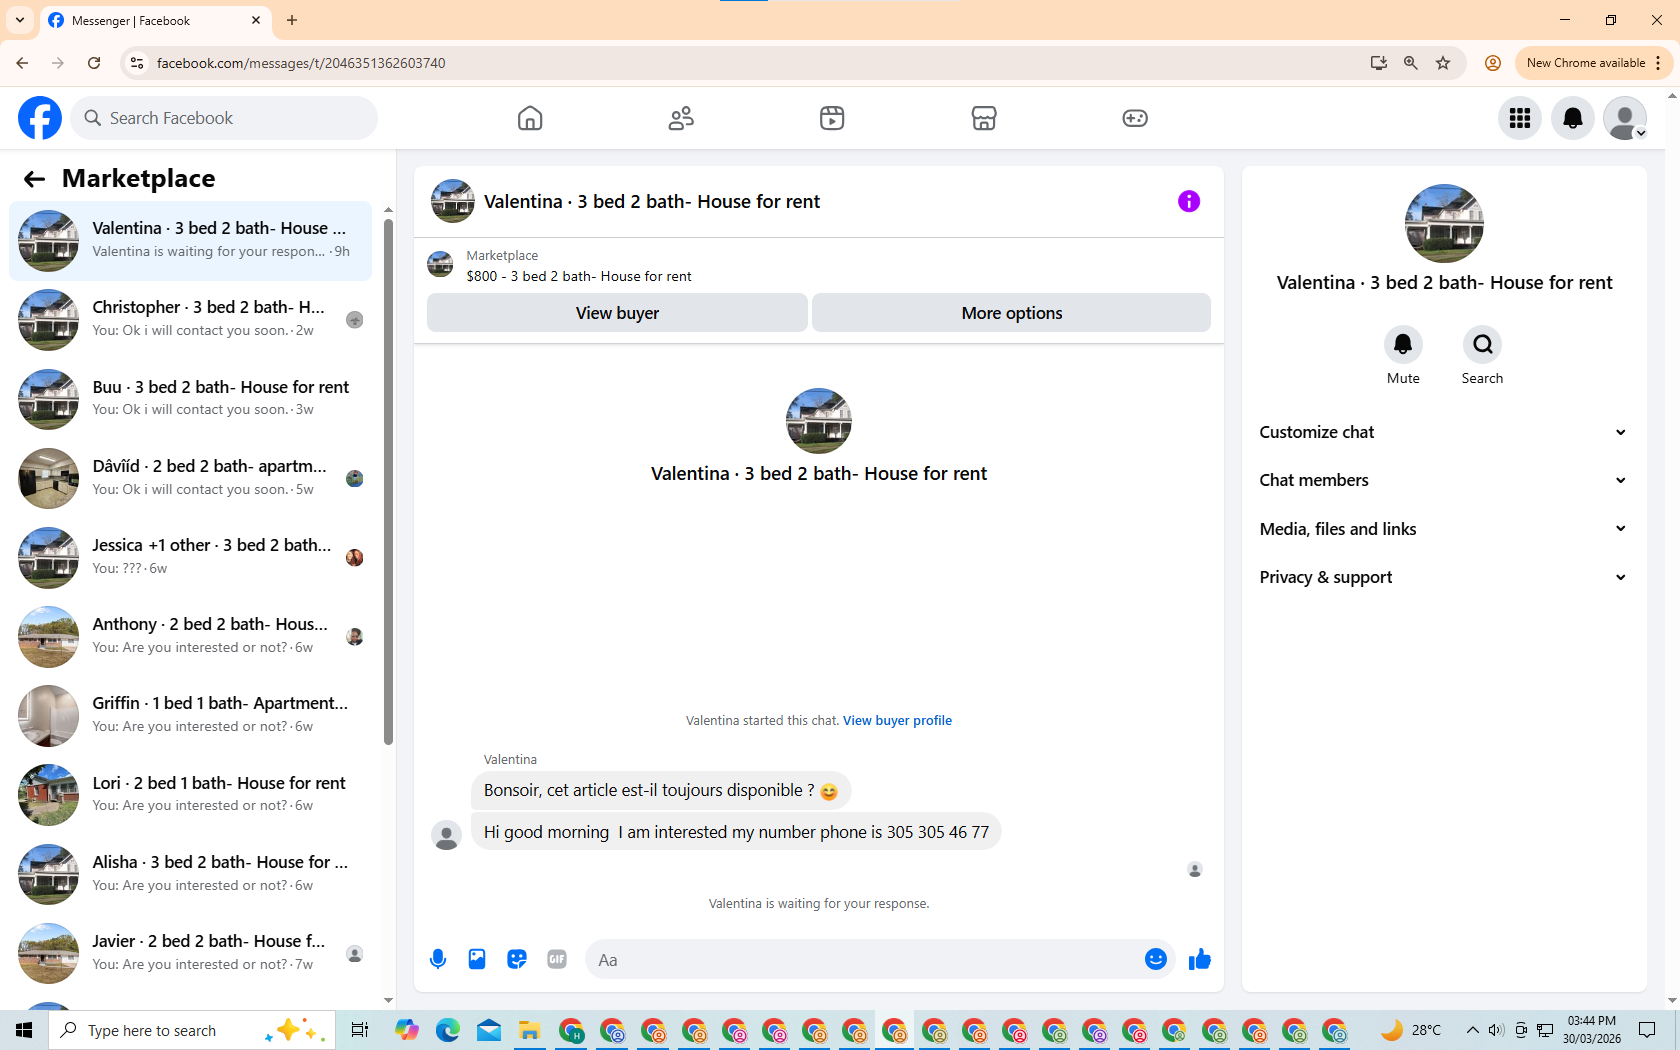Viewport: 1680px width, 1050px height.
Task: Click the More options button
Action: click(1011, 313)
